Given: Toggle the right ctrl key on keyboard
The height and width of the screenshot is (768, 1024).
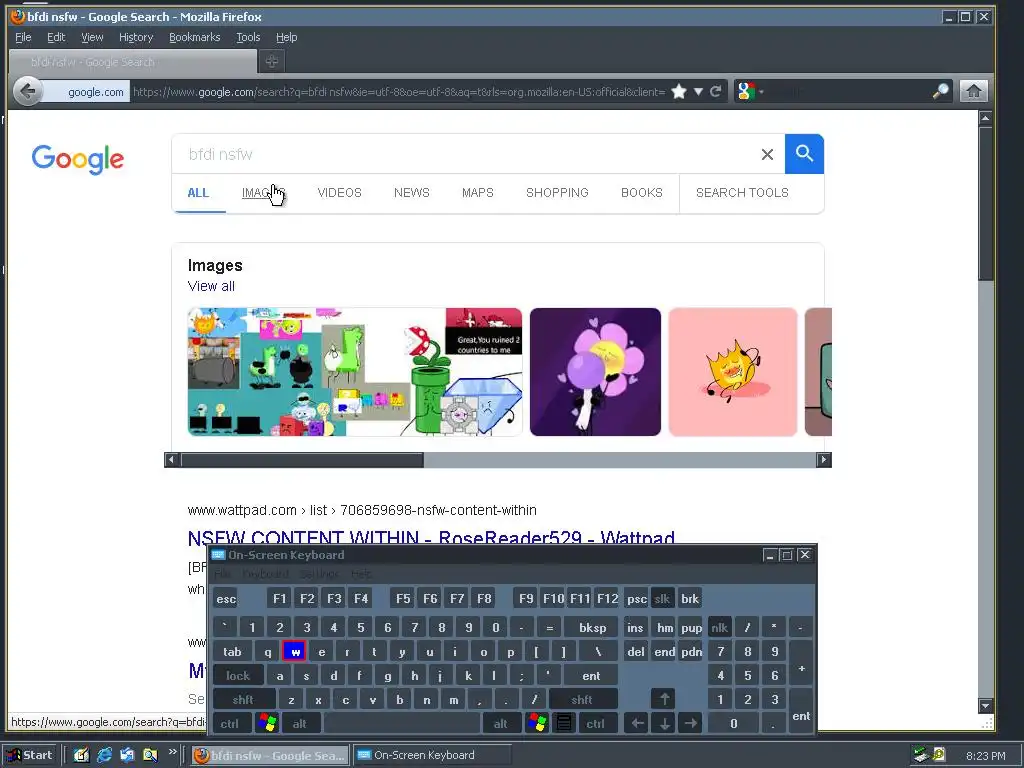Looking at the screenshot, I should [x=595, y=724].
